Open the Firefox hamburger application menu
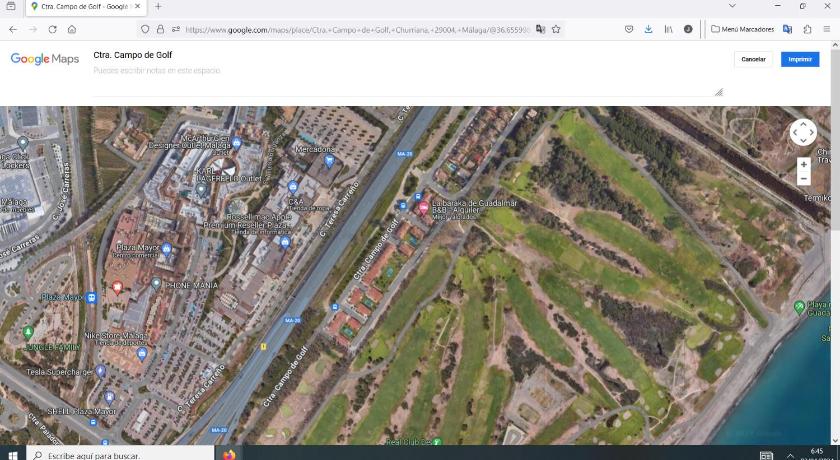The height and width of the screenshot is (460, 840). (826, 29)
